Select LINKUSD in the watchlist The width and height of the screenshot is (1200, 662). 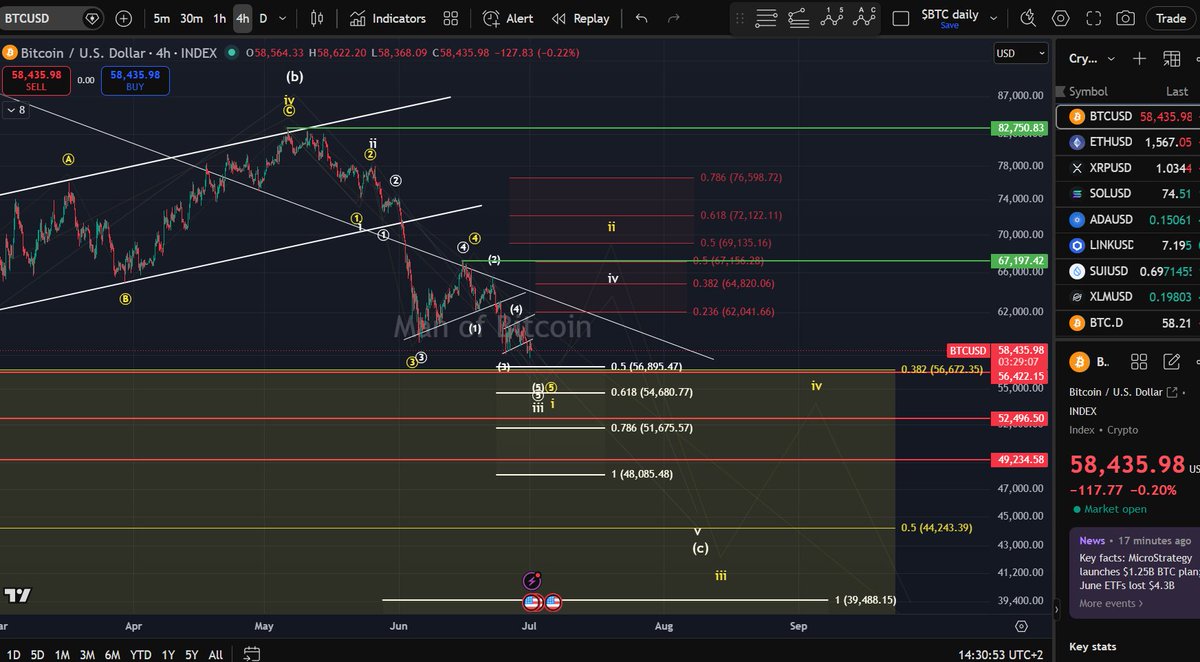point(1130,245)
